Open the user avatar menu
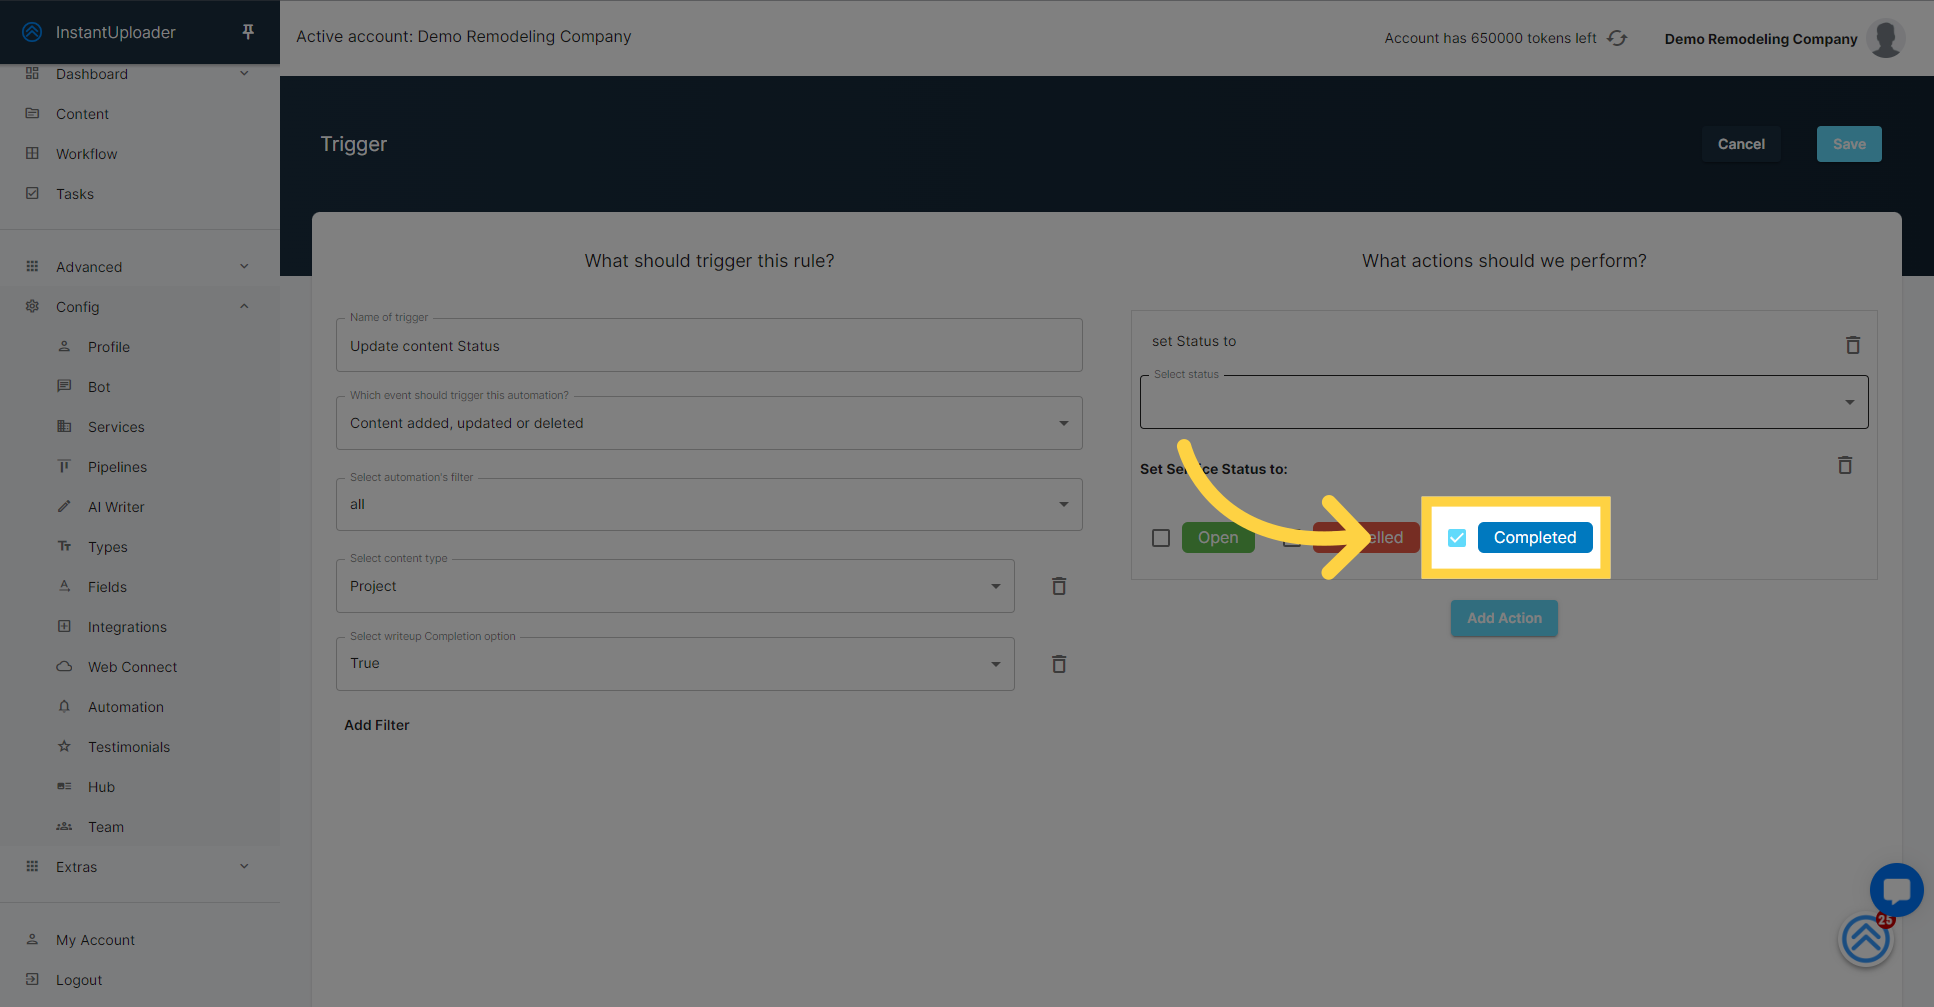Screen dimensions: 1934x1007 (1886, 39)
